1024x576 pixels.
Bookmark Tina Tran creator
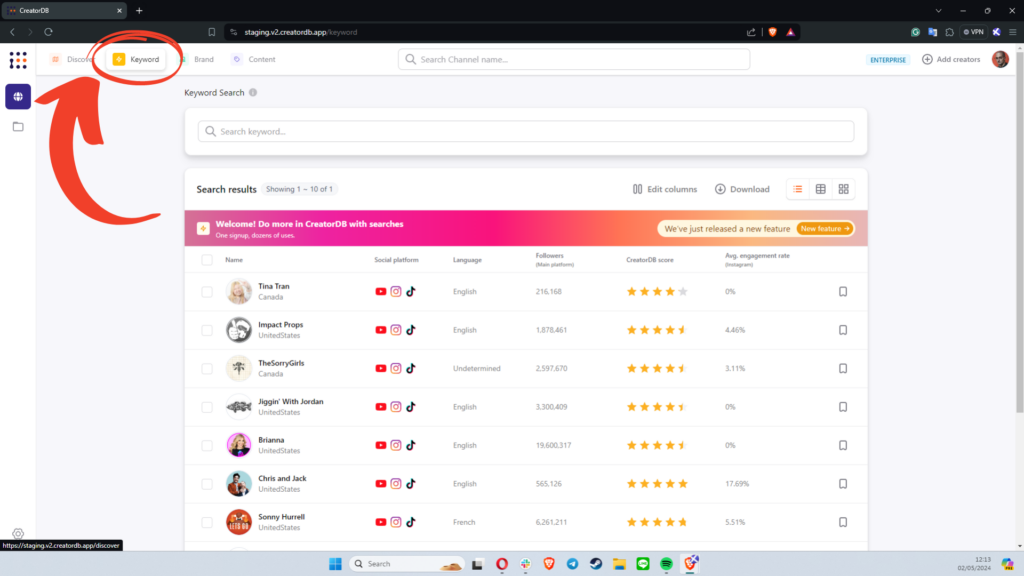click(x=843, y=292)
